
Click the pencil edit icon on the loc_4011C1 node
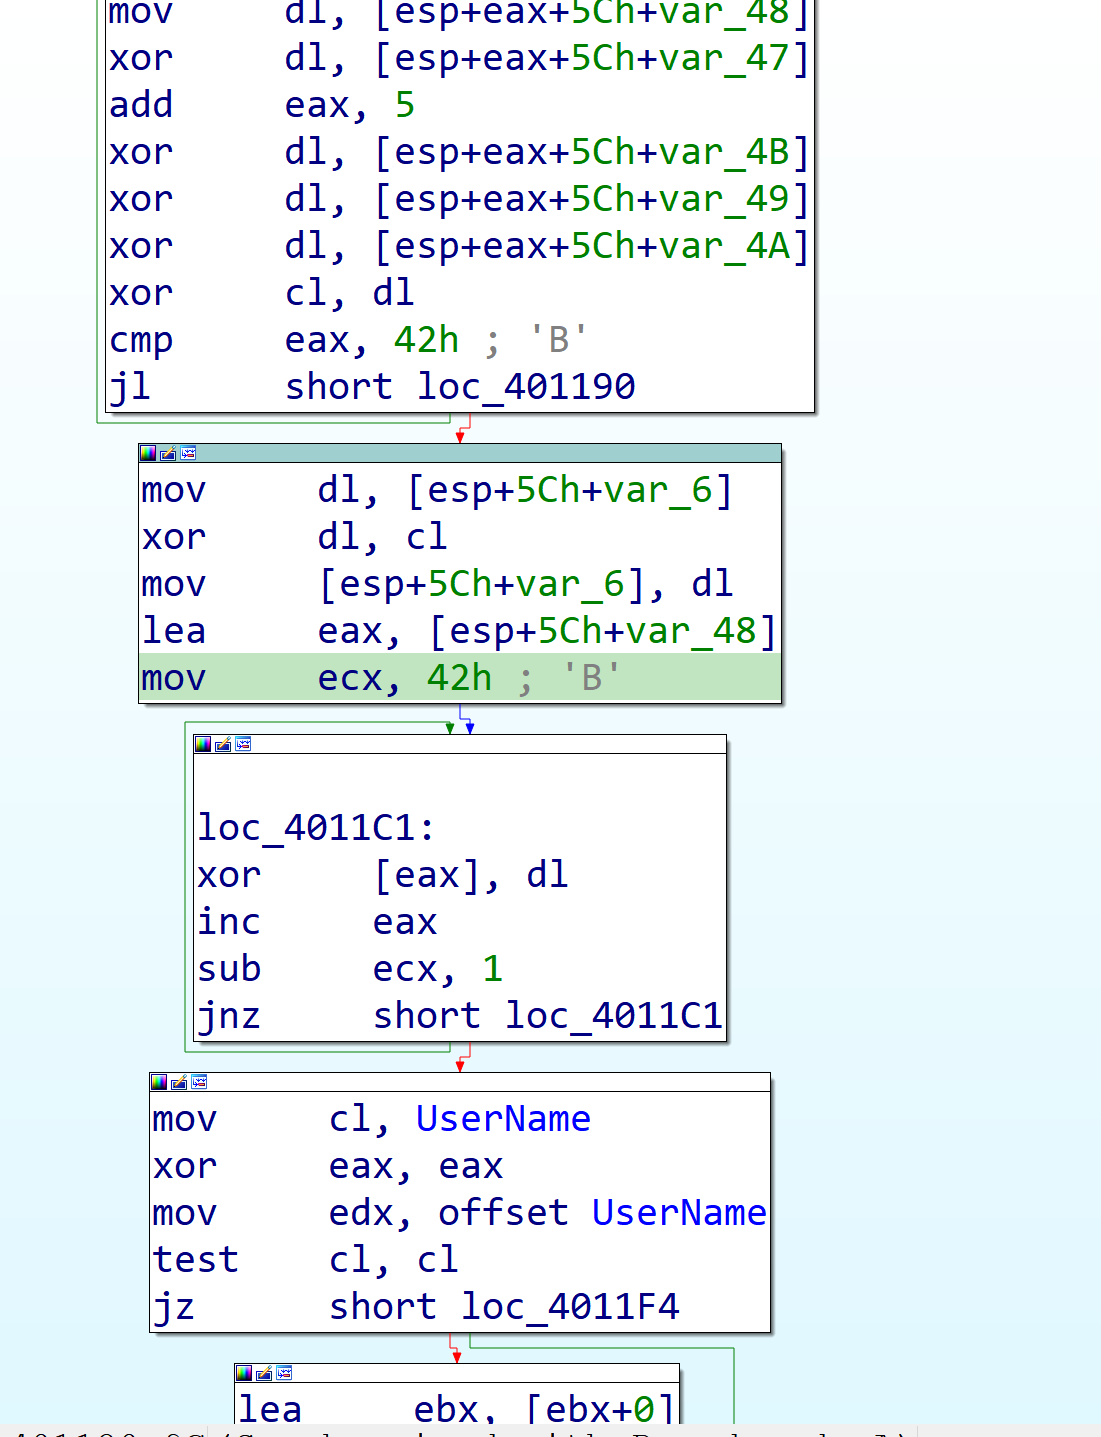[x=223, y=744]
